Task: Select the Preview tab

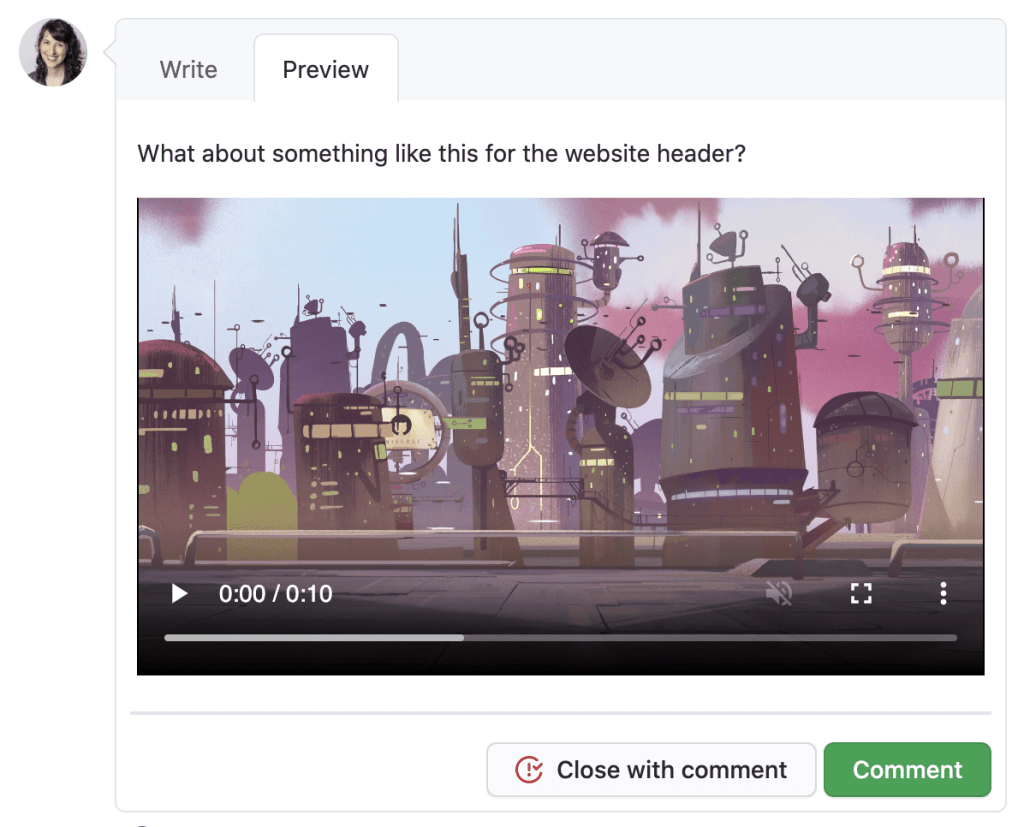Action: click(325, 70)
